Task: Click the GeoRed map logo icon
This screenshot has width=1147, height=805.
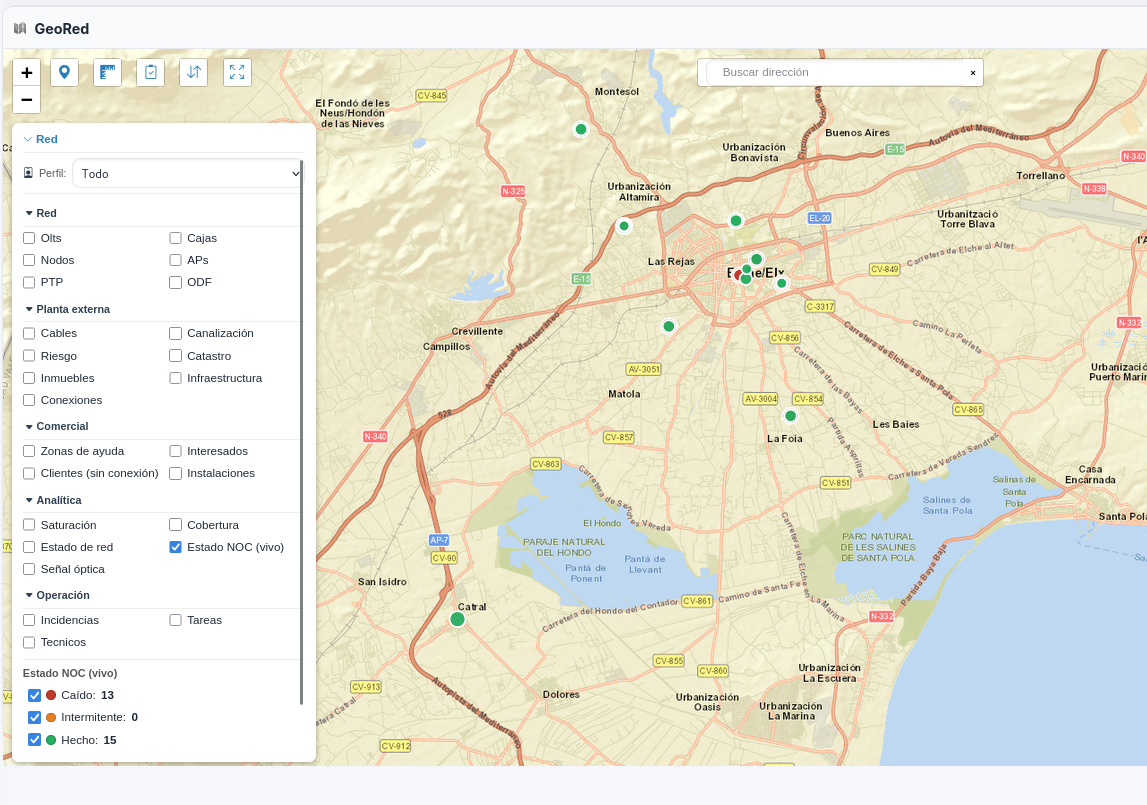Action: [20, 29]
